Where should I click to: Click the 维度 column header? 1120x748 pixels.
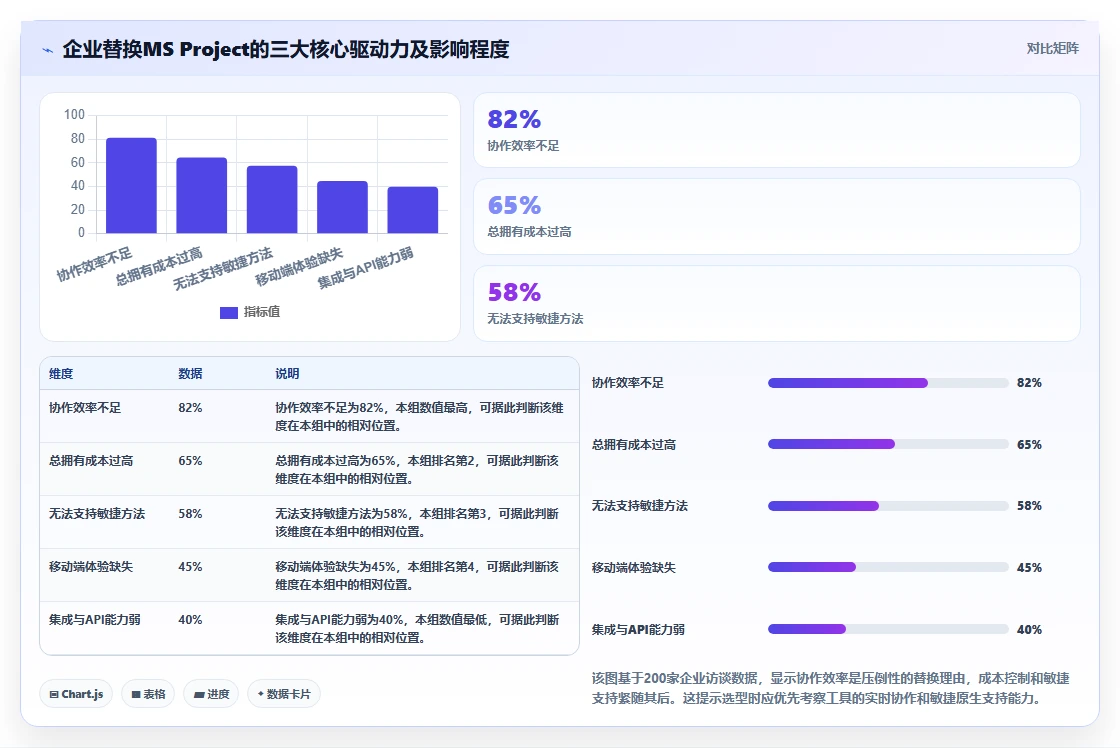pyautogui.click(x=61, y=374)
